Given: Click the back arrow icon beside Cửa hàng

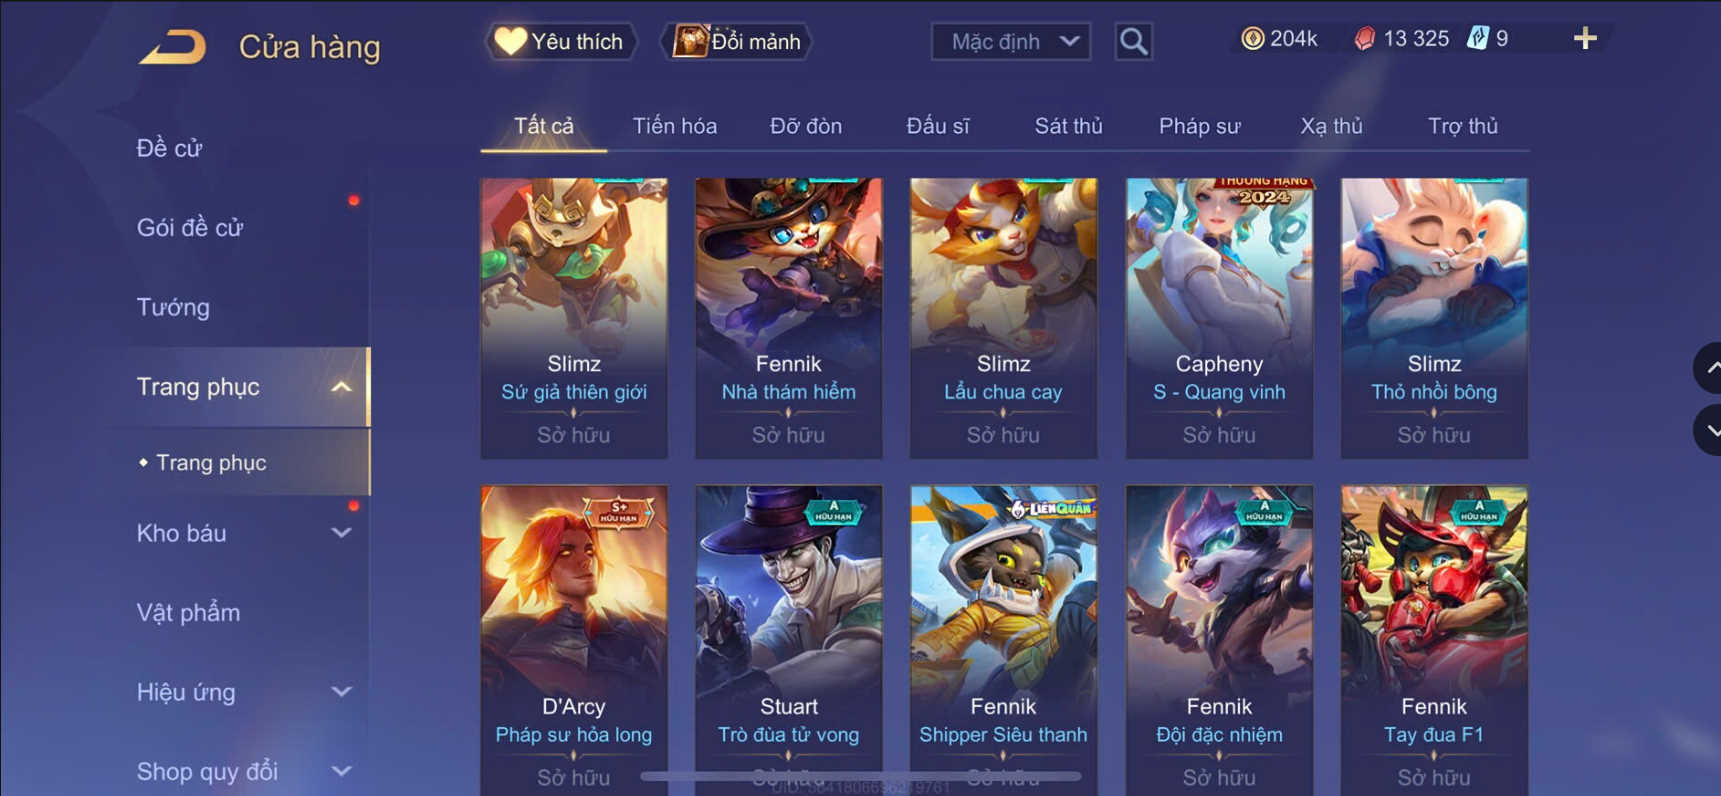Looking at the screenshot, I should pos(172,46).
